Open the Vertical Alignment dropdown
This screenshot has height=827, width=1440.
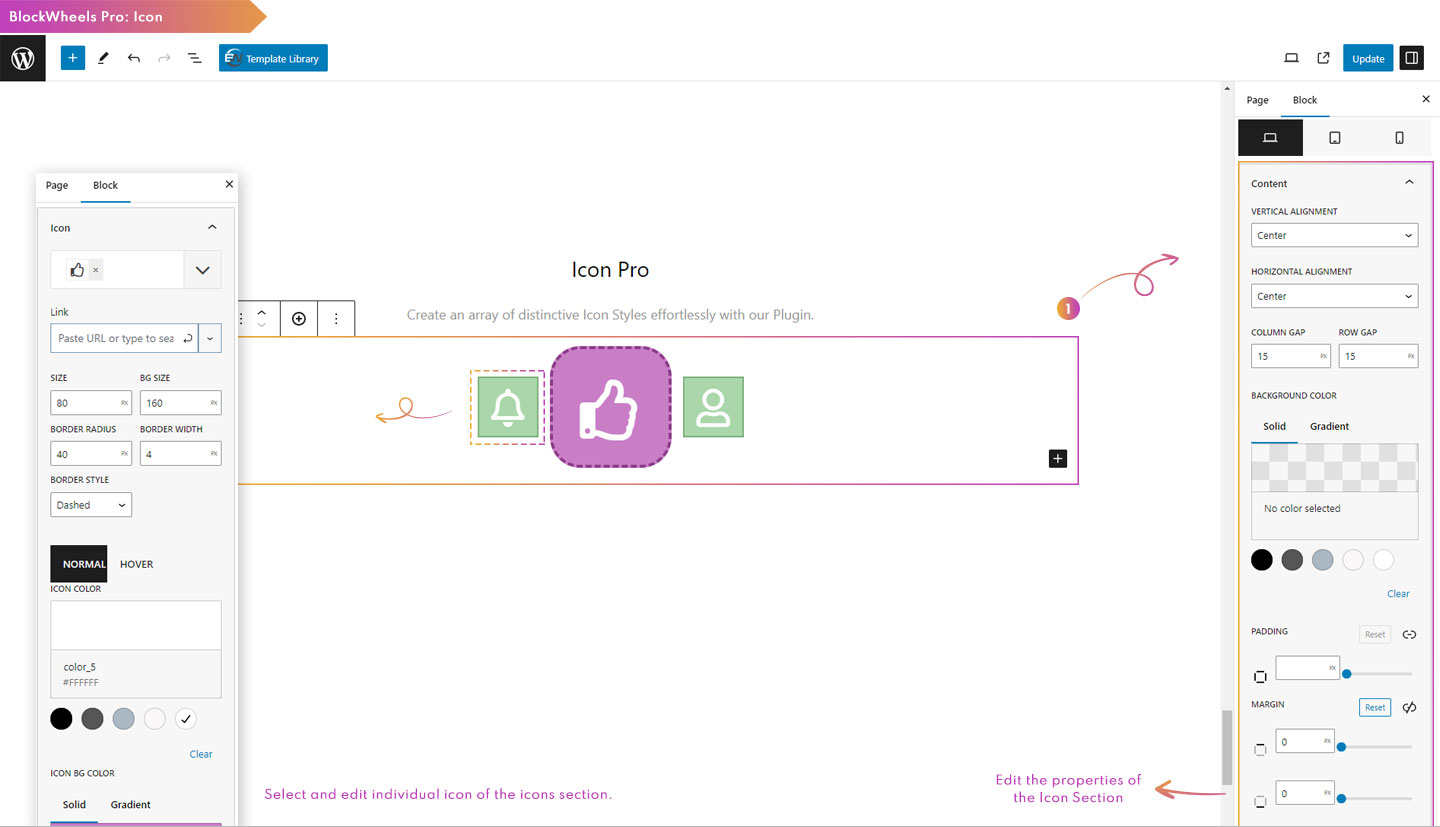pos(1334,236)
